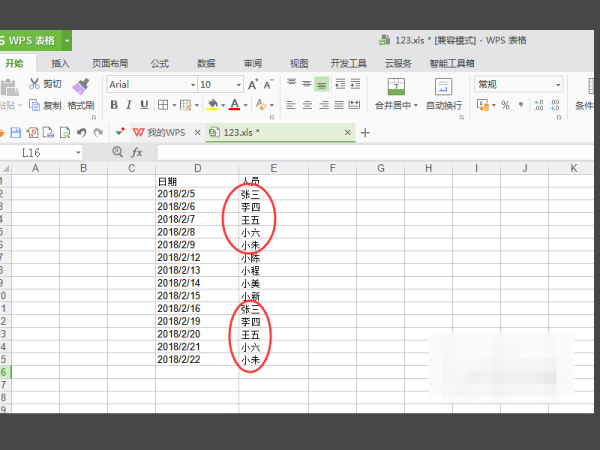Add new document tab with plus
Viewport: 600px width, 450px height.
[x=365, y=133]
